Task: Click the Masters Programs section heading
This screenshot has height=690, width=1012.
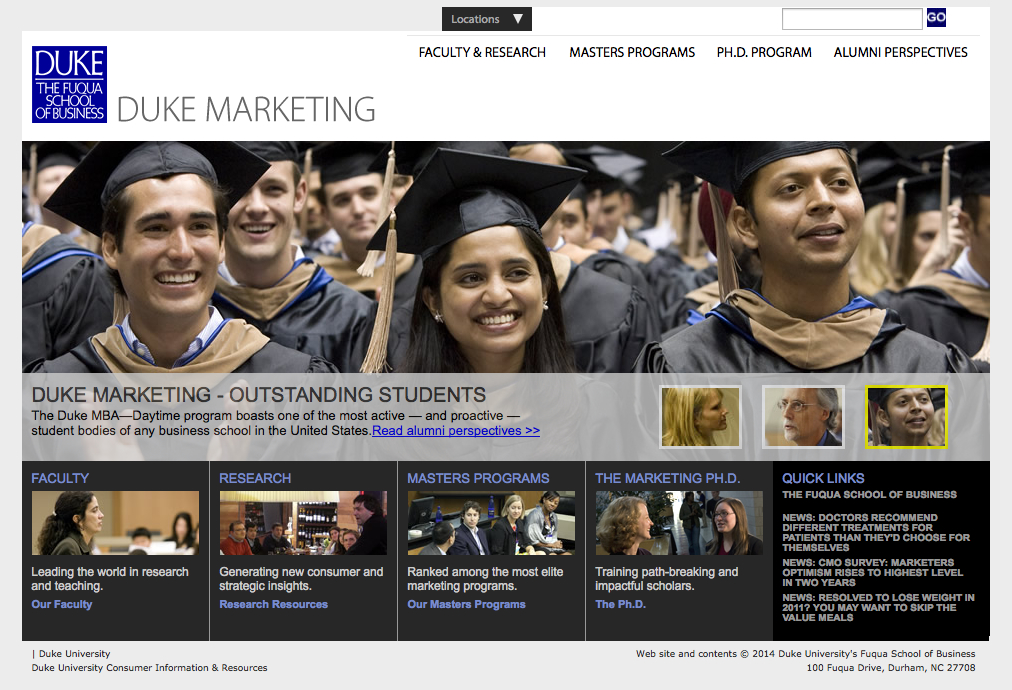Action: click(478, 478)
